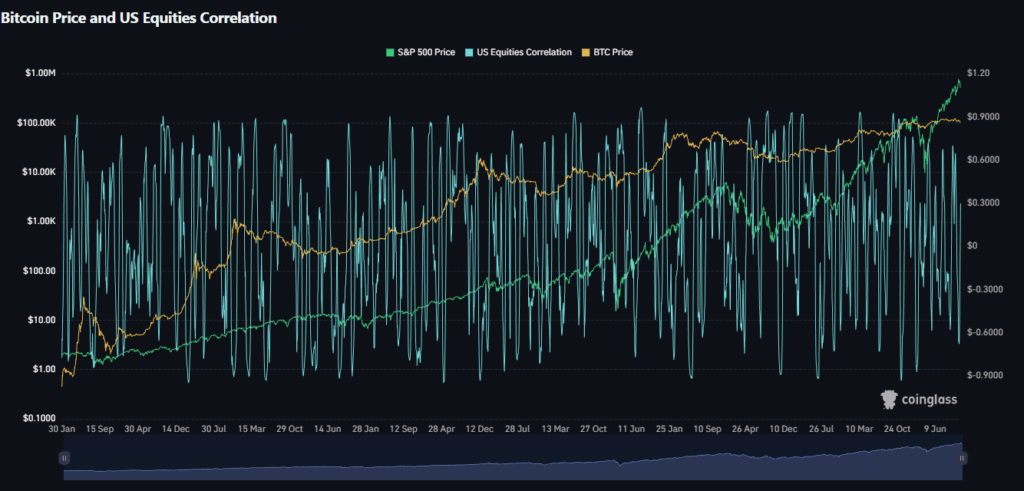Click the coinglass watermark logo icon
Image resolution: width=1024 pixels, height=491 pixels.
(x=888, y=400)
